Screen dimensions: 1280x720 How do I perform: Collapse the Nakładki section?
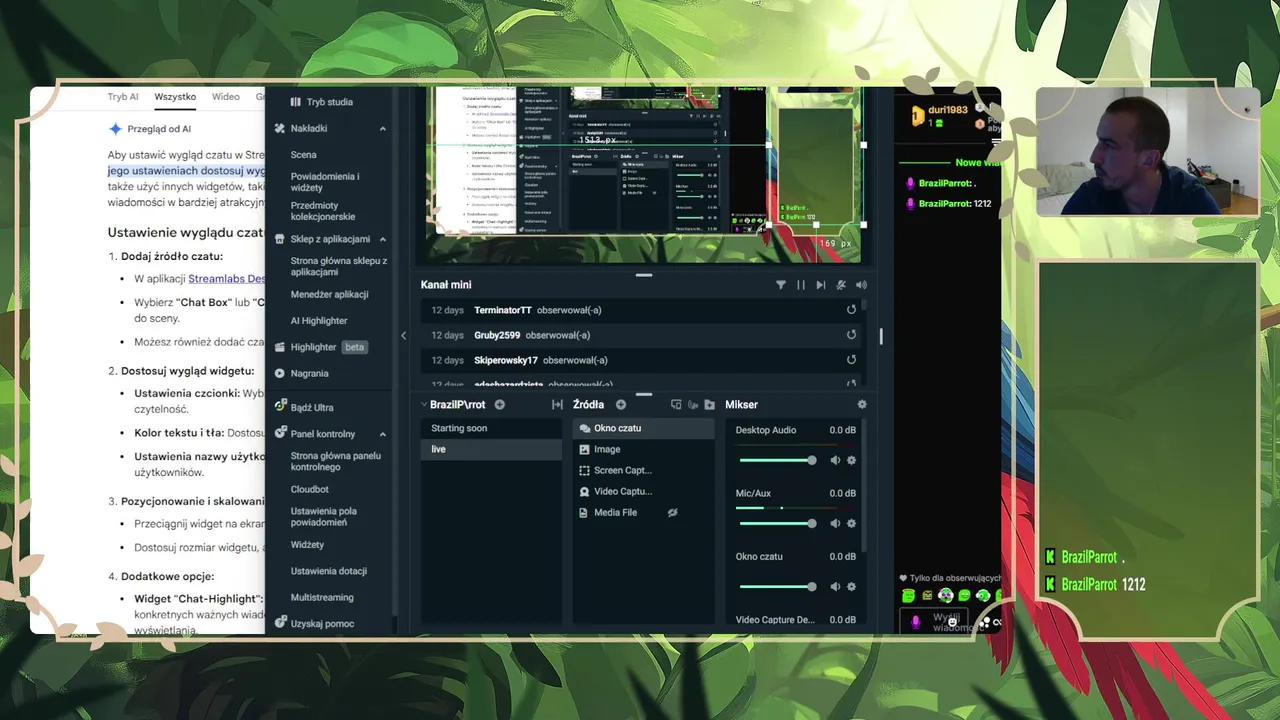[383, 128]
